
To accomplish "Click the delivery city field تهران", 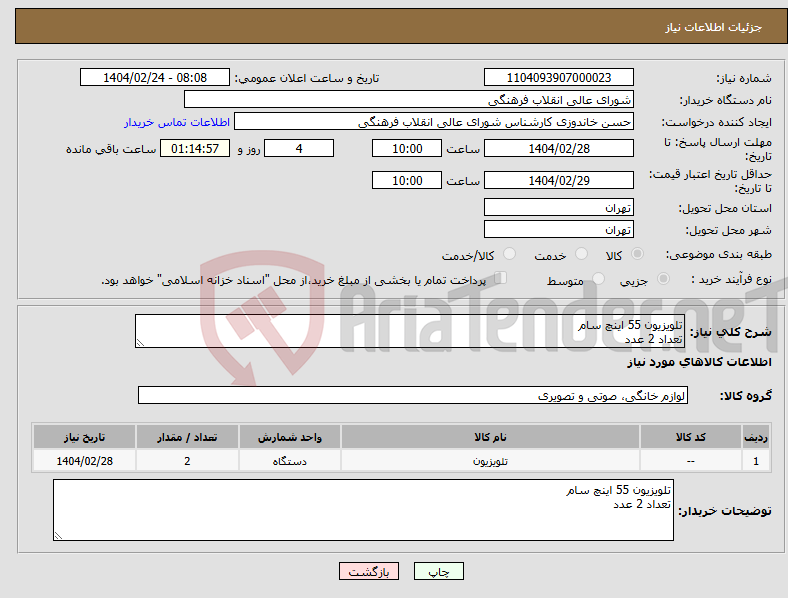I will click(558, 230).
